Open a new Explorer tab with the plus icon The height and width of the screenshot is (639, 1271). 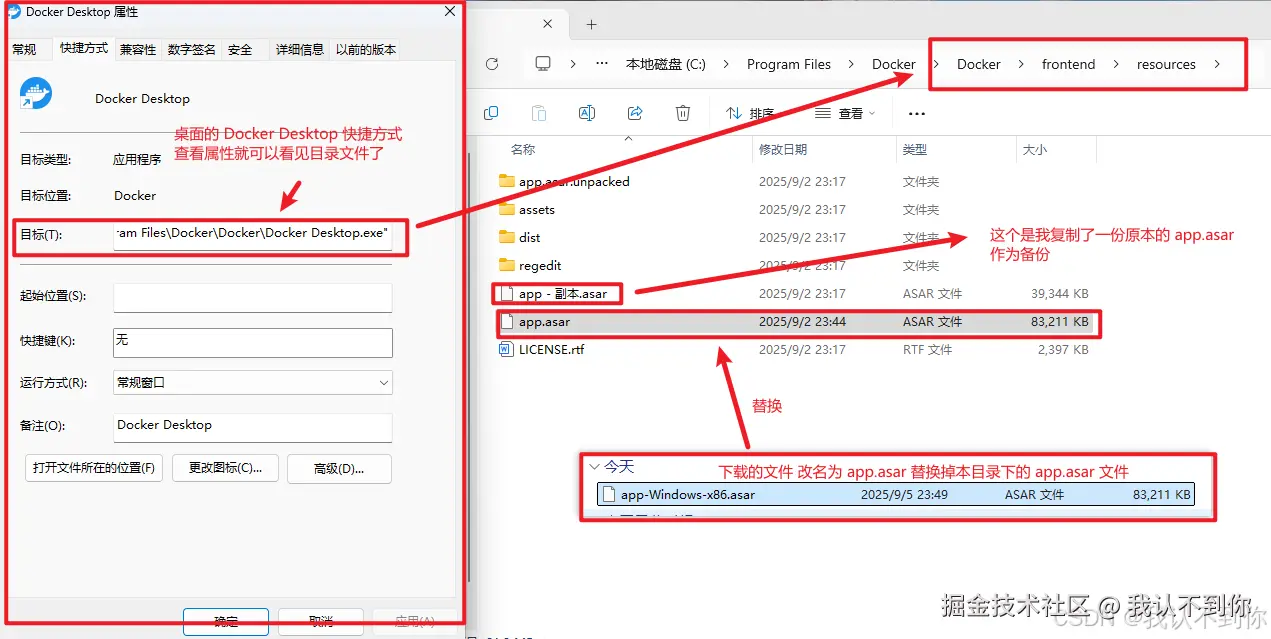pyautogui.click(x=591, y=24)
